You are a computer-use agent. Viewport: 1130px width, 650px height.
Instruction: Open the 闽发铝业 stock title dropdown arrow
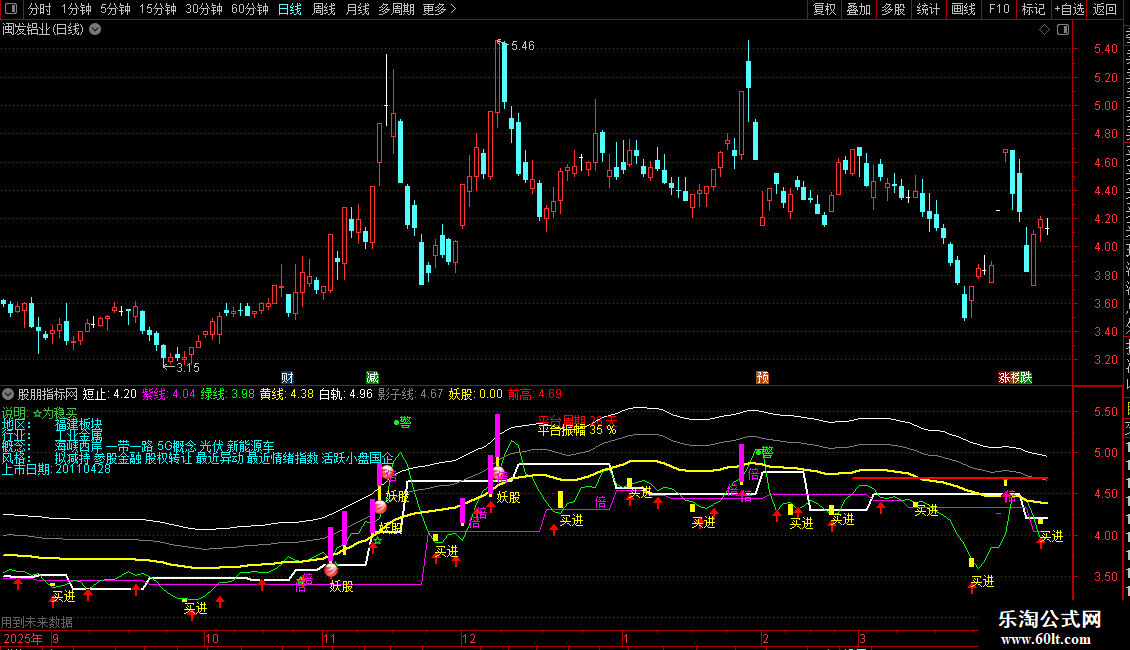pos(95,30)
